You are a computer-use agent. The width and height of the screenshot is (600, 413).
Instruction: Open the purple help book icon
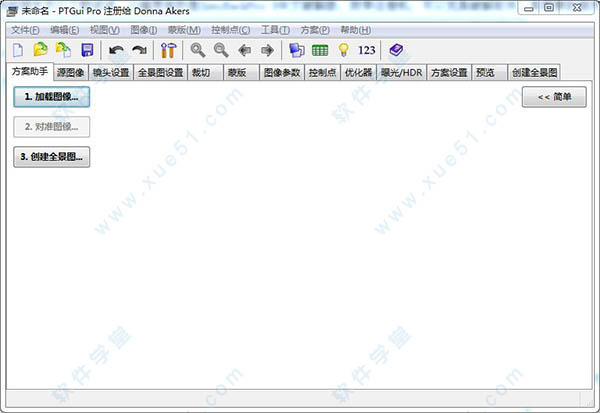(x=397, y=50)
